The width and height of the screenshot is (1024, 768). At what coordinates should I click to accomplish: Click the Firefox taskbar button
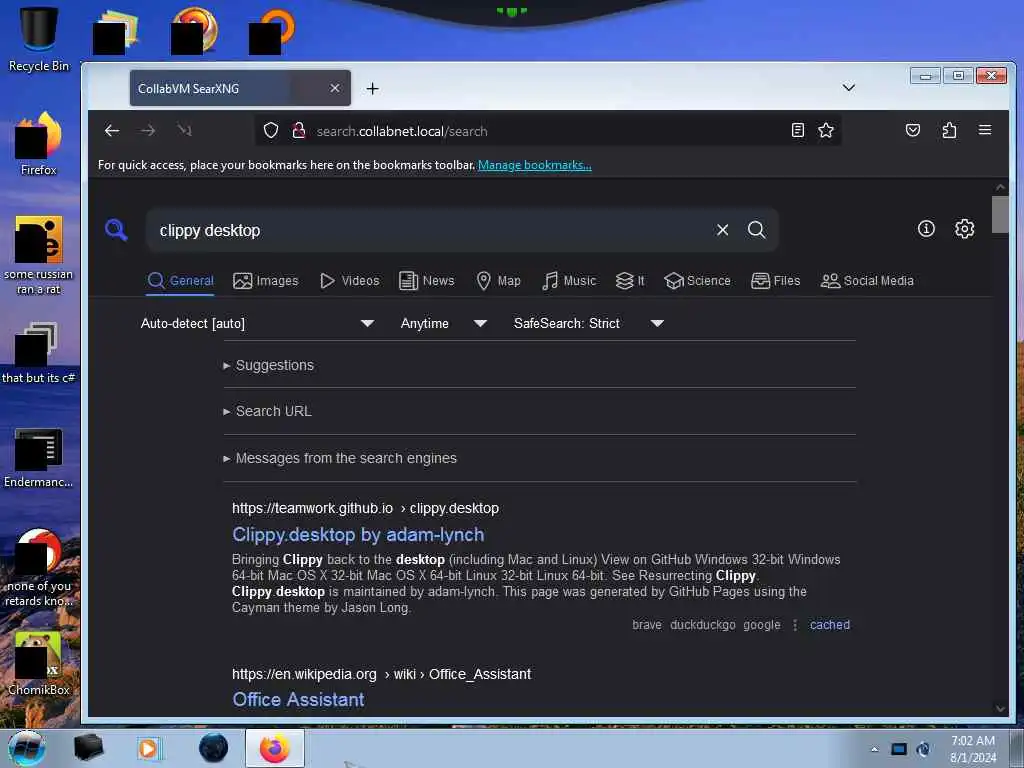point(275,748)
